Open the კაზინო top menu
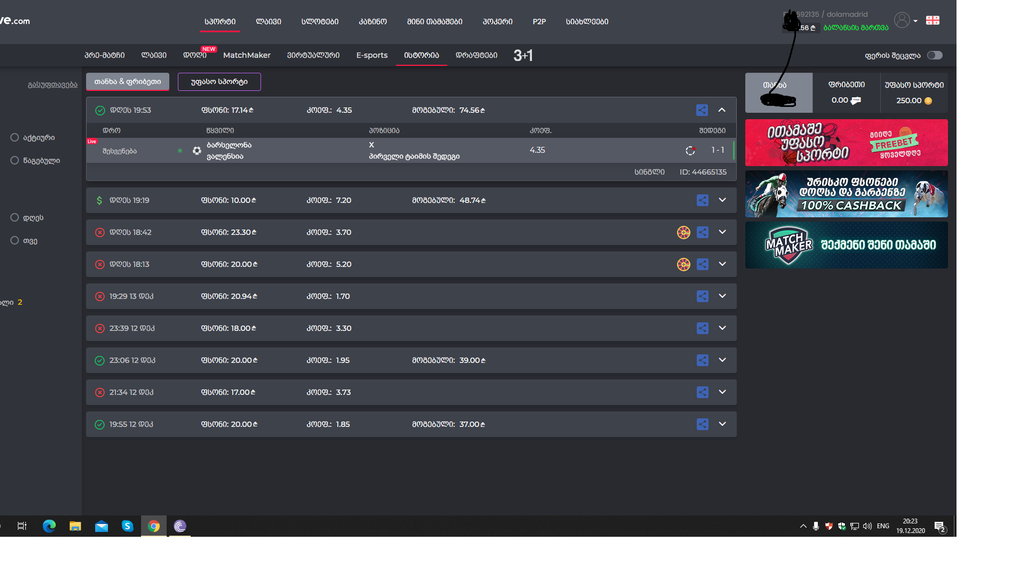The height and width of the screenshot is (576, 1024). [x=372, y=22]
